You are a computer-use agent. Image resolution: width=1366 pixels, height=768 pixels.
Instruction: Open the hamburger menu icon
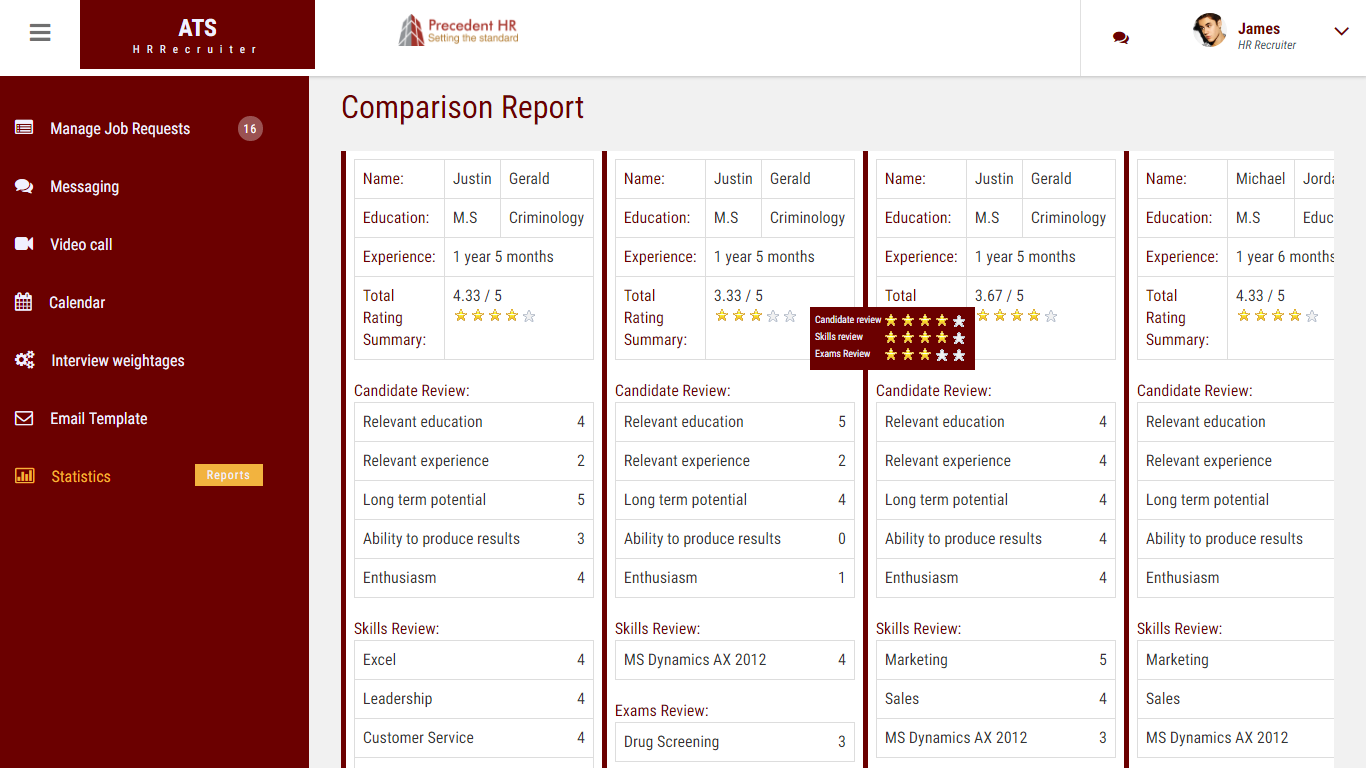[x=40, y=33]
